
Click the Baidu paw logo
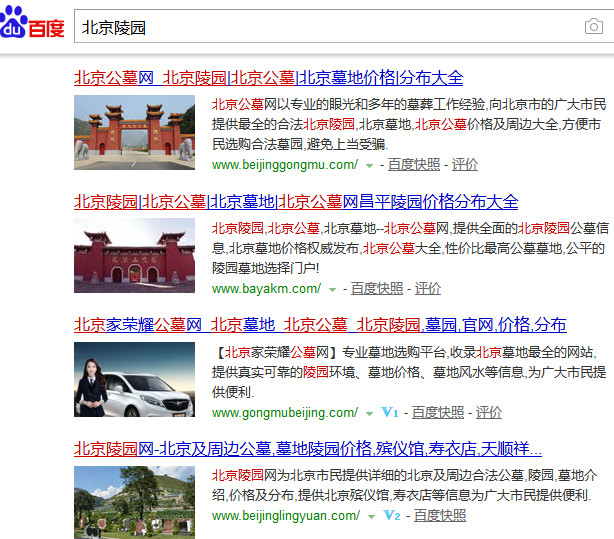(32, 23)
